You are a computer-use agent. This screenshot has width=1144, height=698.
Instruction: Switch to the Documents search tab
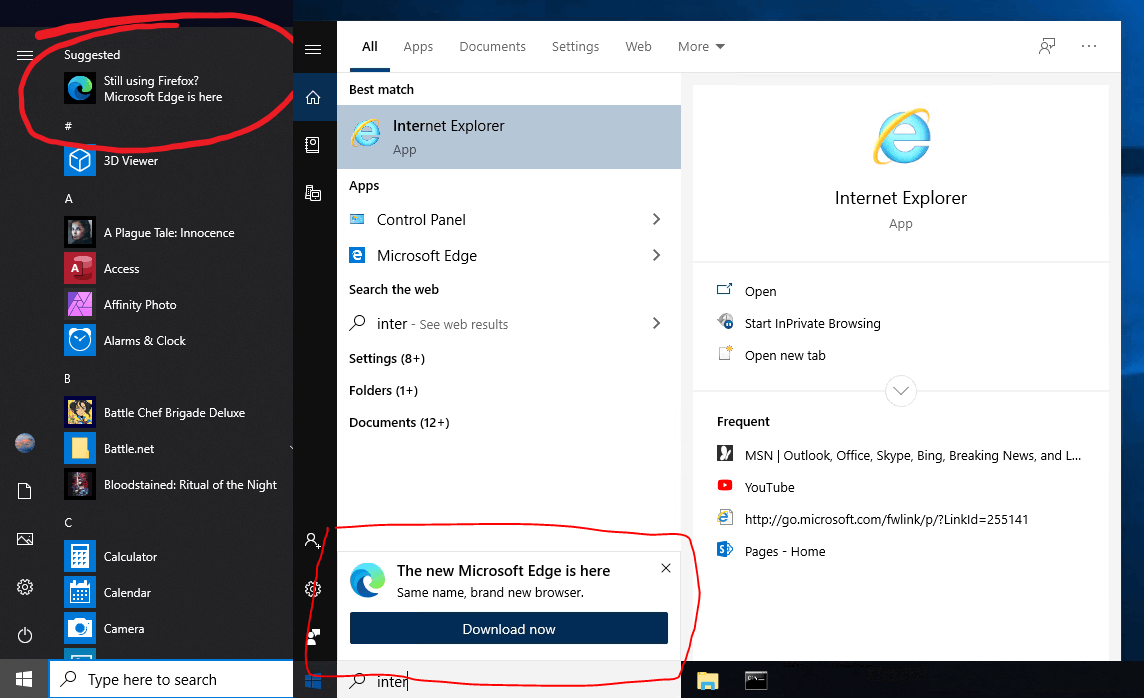492,47
